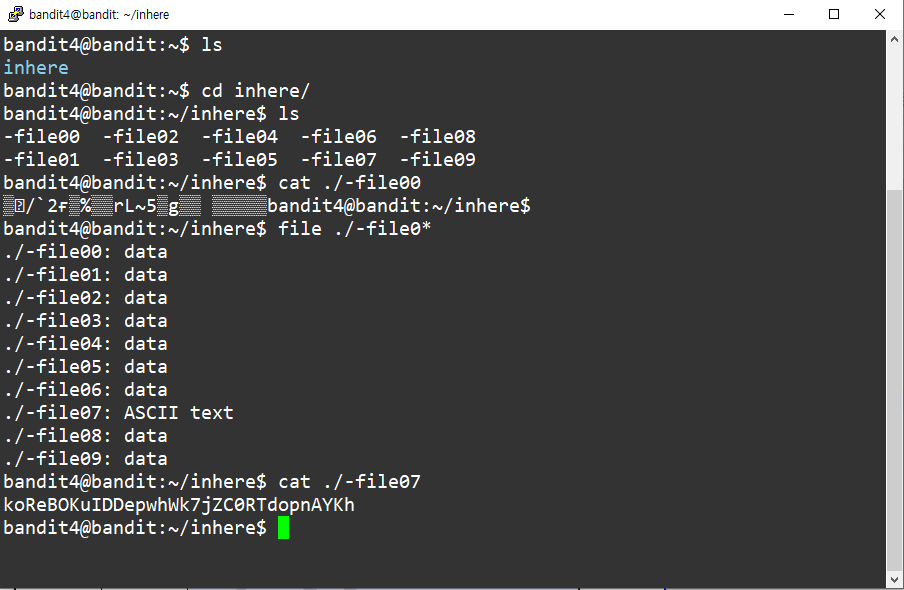The height and width of the screenshot is (590, 904).
Task: Click the vertical scrollbar thumb
Action: 894,380
